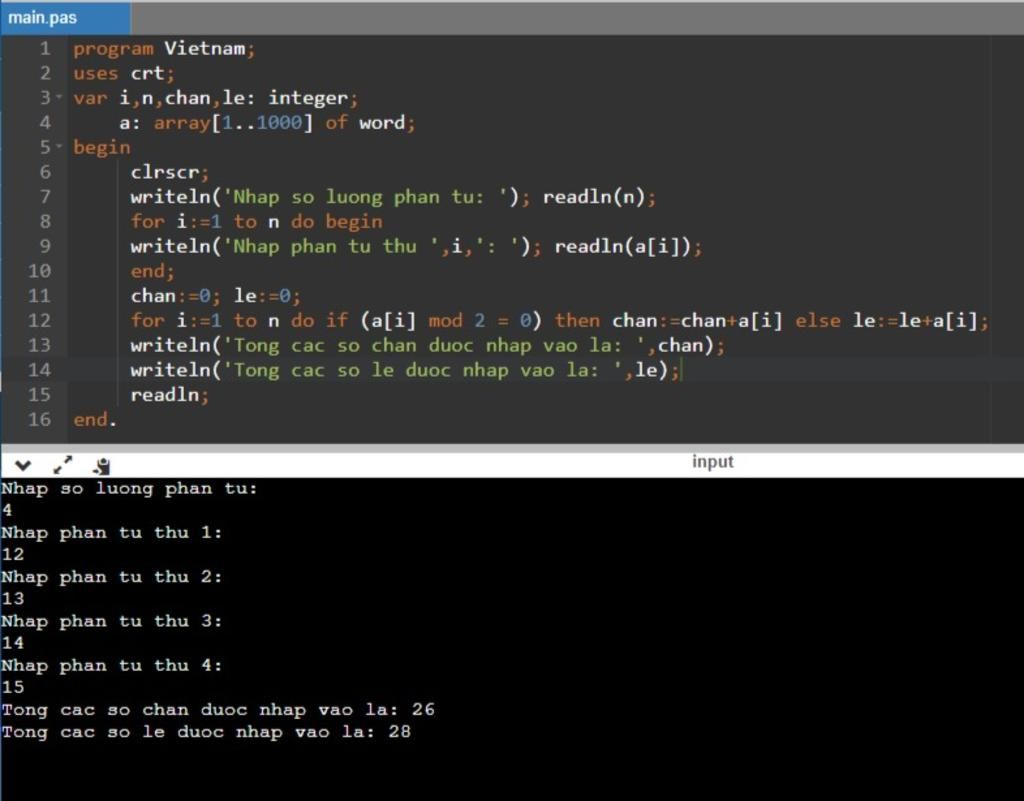Viewport: 1024px width, 801px height.
Task: Click console result 'Tong cac so le ... 28'
Action: tap(206, 732)
